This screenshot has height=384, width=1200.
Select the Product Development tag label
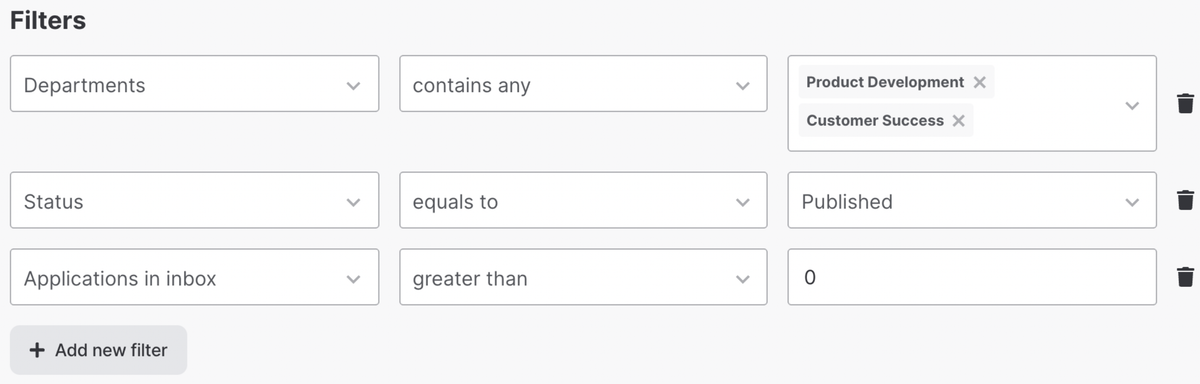pyautogui.click(x=885, y=82)
